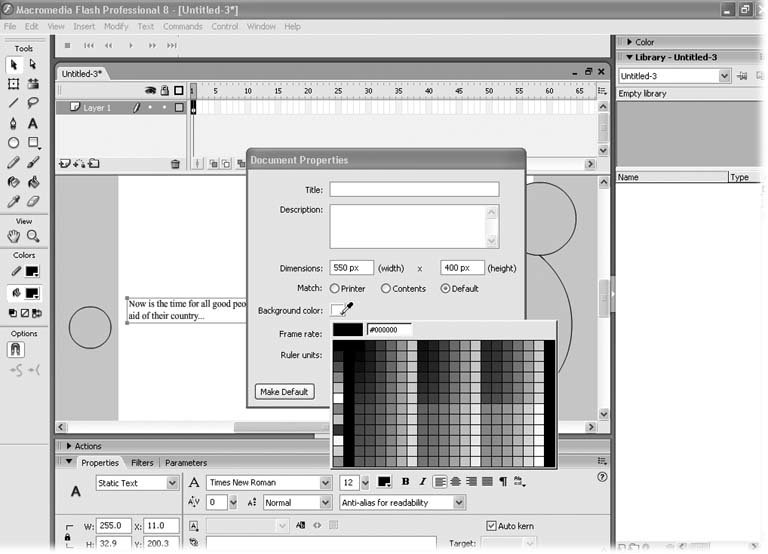
Task: Open the Untitled-3 document tab
Action: click(82, 74)
